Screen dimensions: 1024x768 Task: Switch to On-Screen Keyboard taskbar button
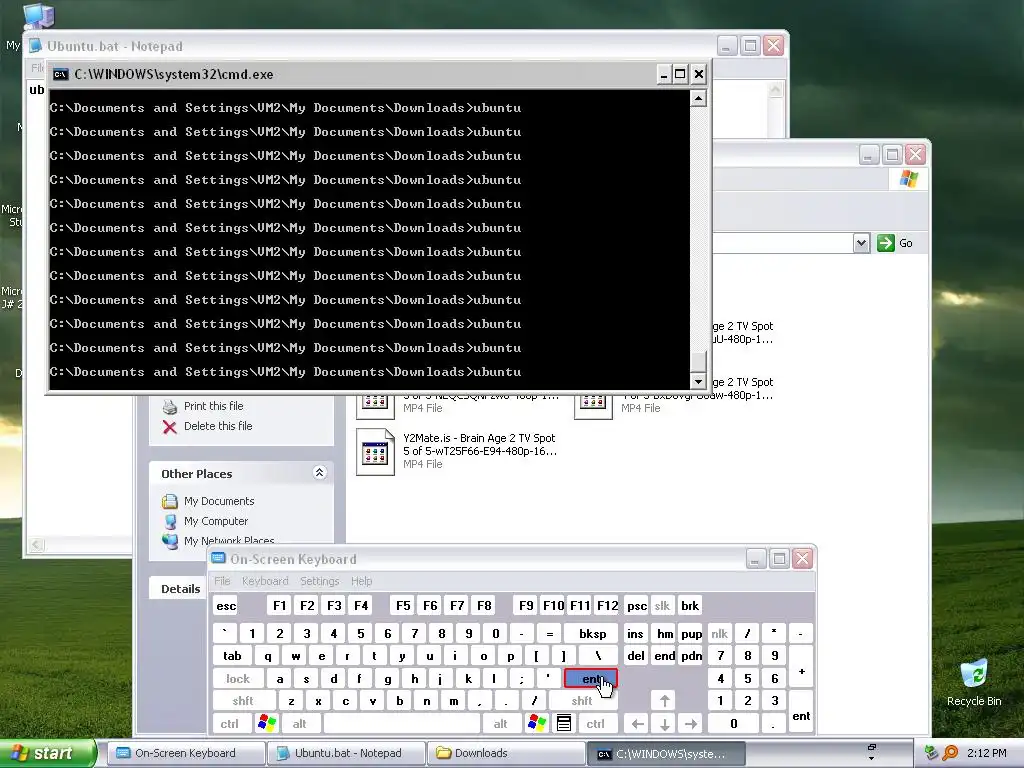pos(185,753)
